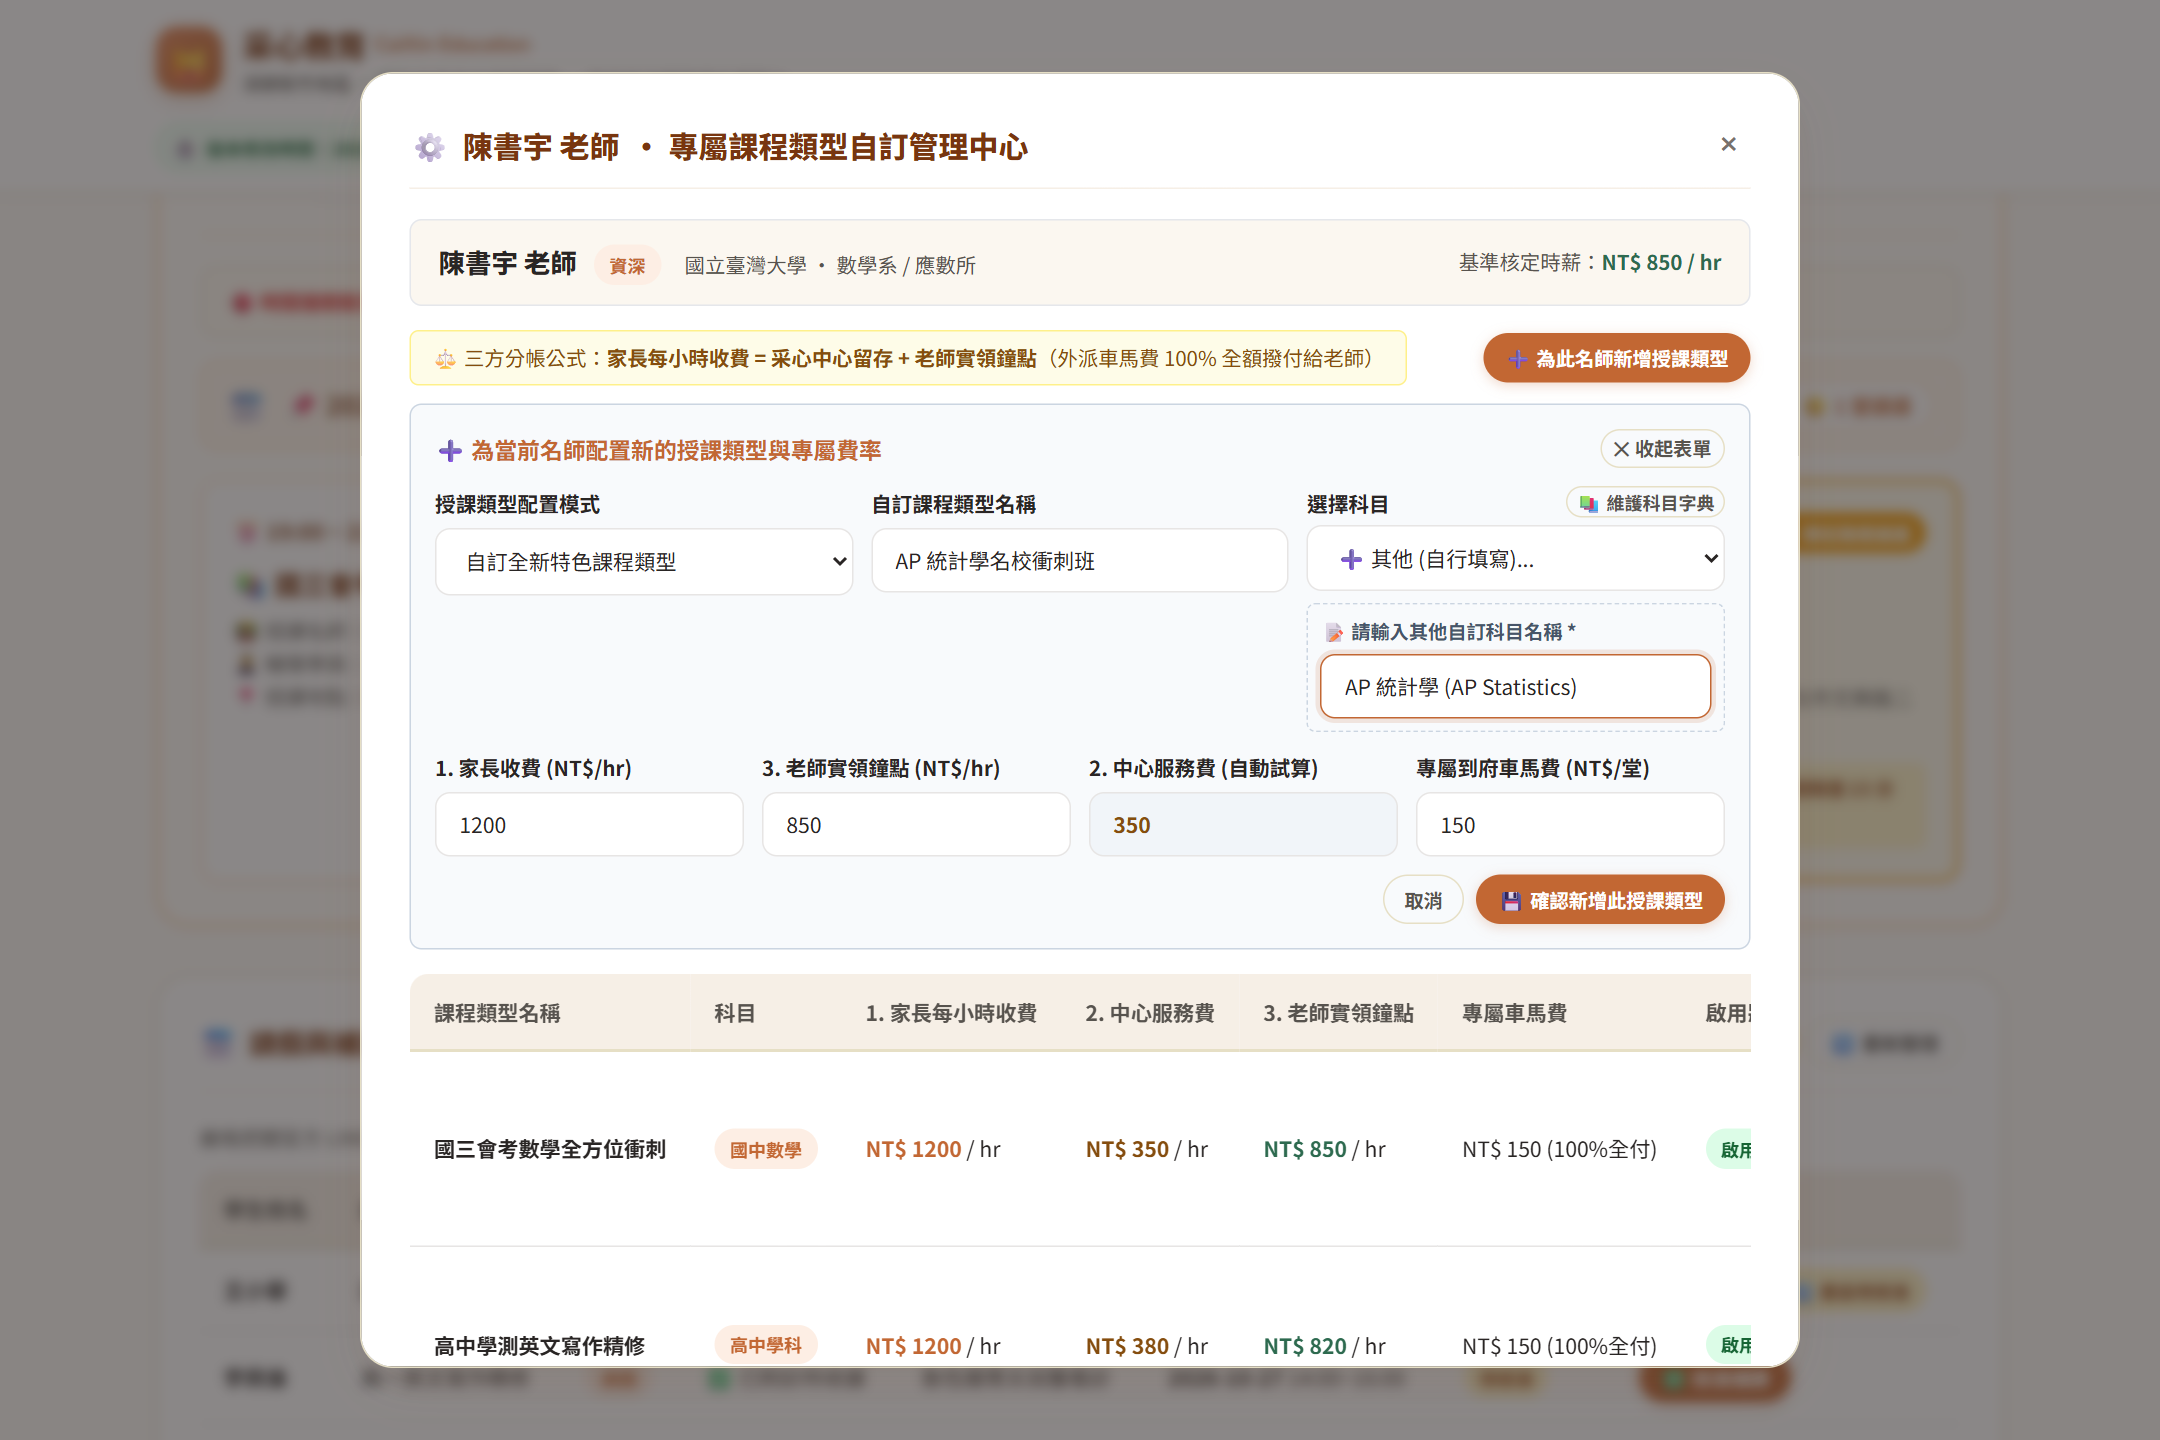Click the 家長收費 input showing 1200
The image size is (2160, 1440).
click(x=589, y=825)
